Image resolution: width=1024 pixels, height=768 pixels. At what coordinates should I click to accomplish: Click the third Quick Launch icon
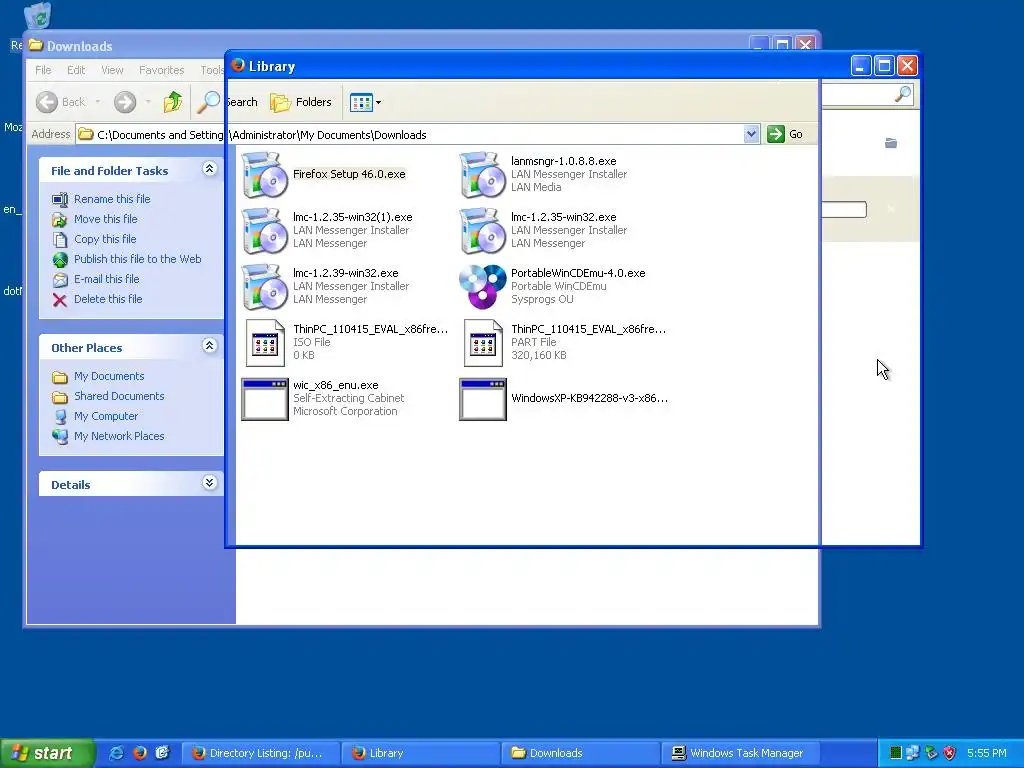coord(163,753)
